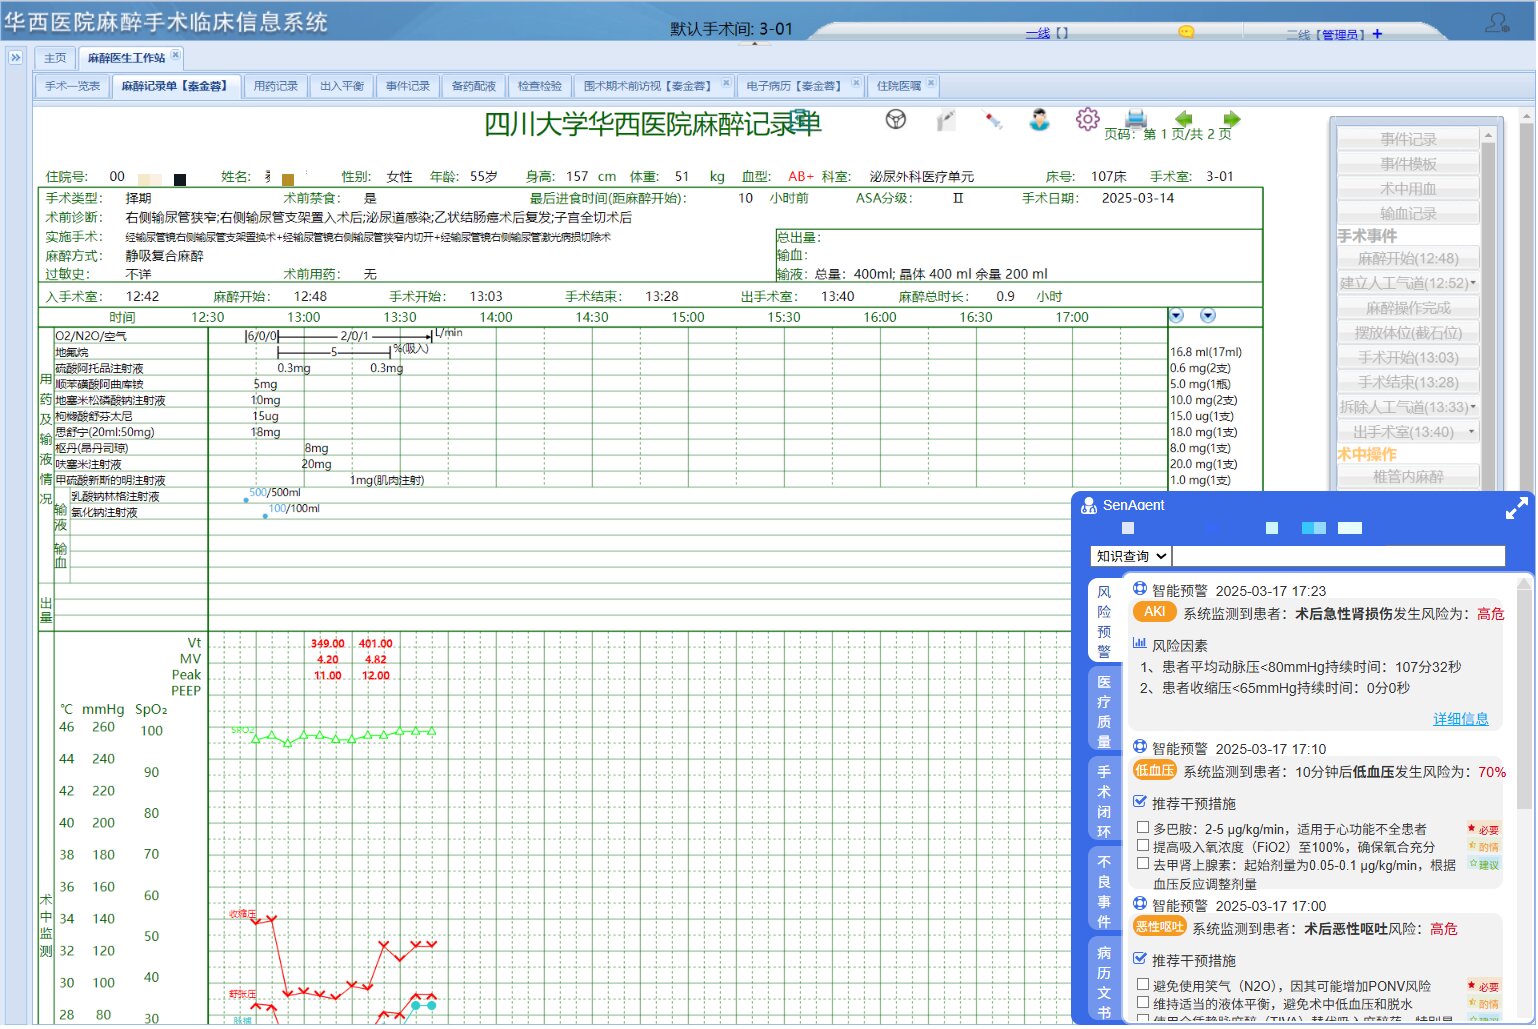Open the 医疗质量 side tab
The image size is (1538, 1029).
pyautogui.click(x=1104, y=712)
